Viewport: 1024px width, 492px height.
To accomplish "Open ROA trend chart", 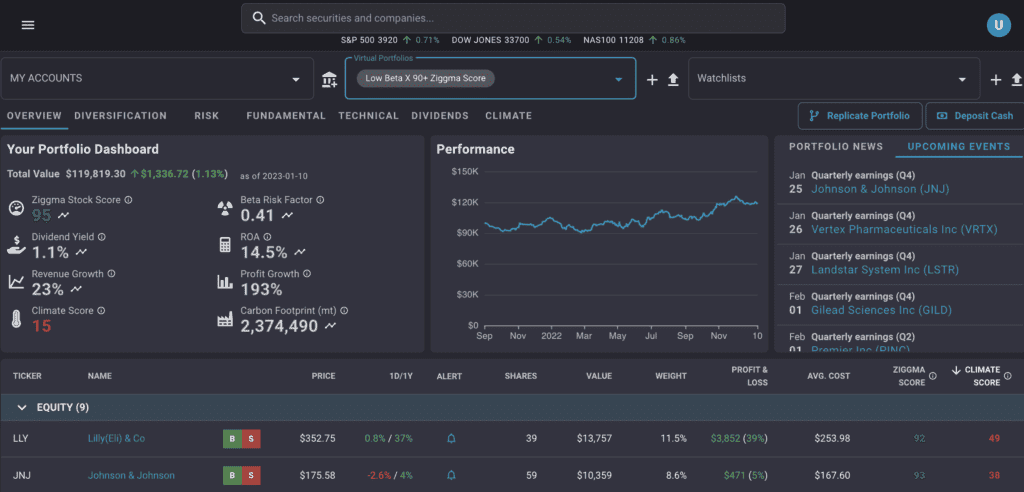I will point(300,252).
